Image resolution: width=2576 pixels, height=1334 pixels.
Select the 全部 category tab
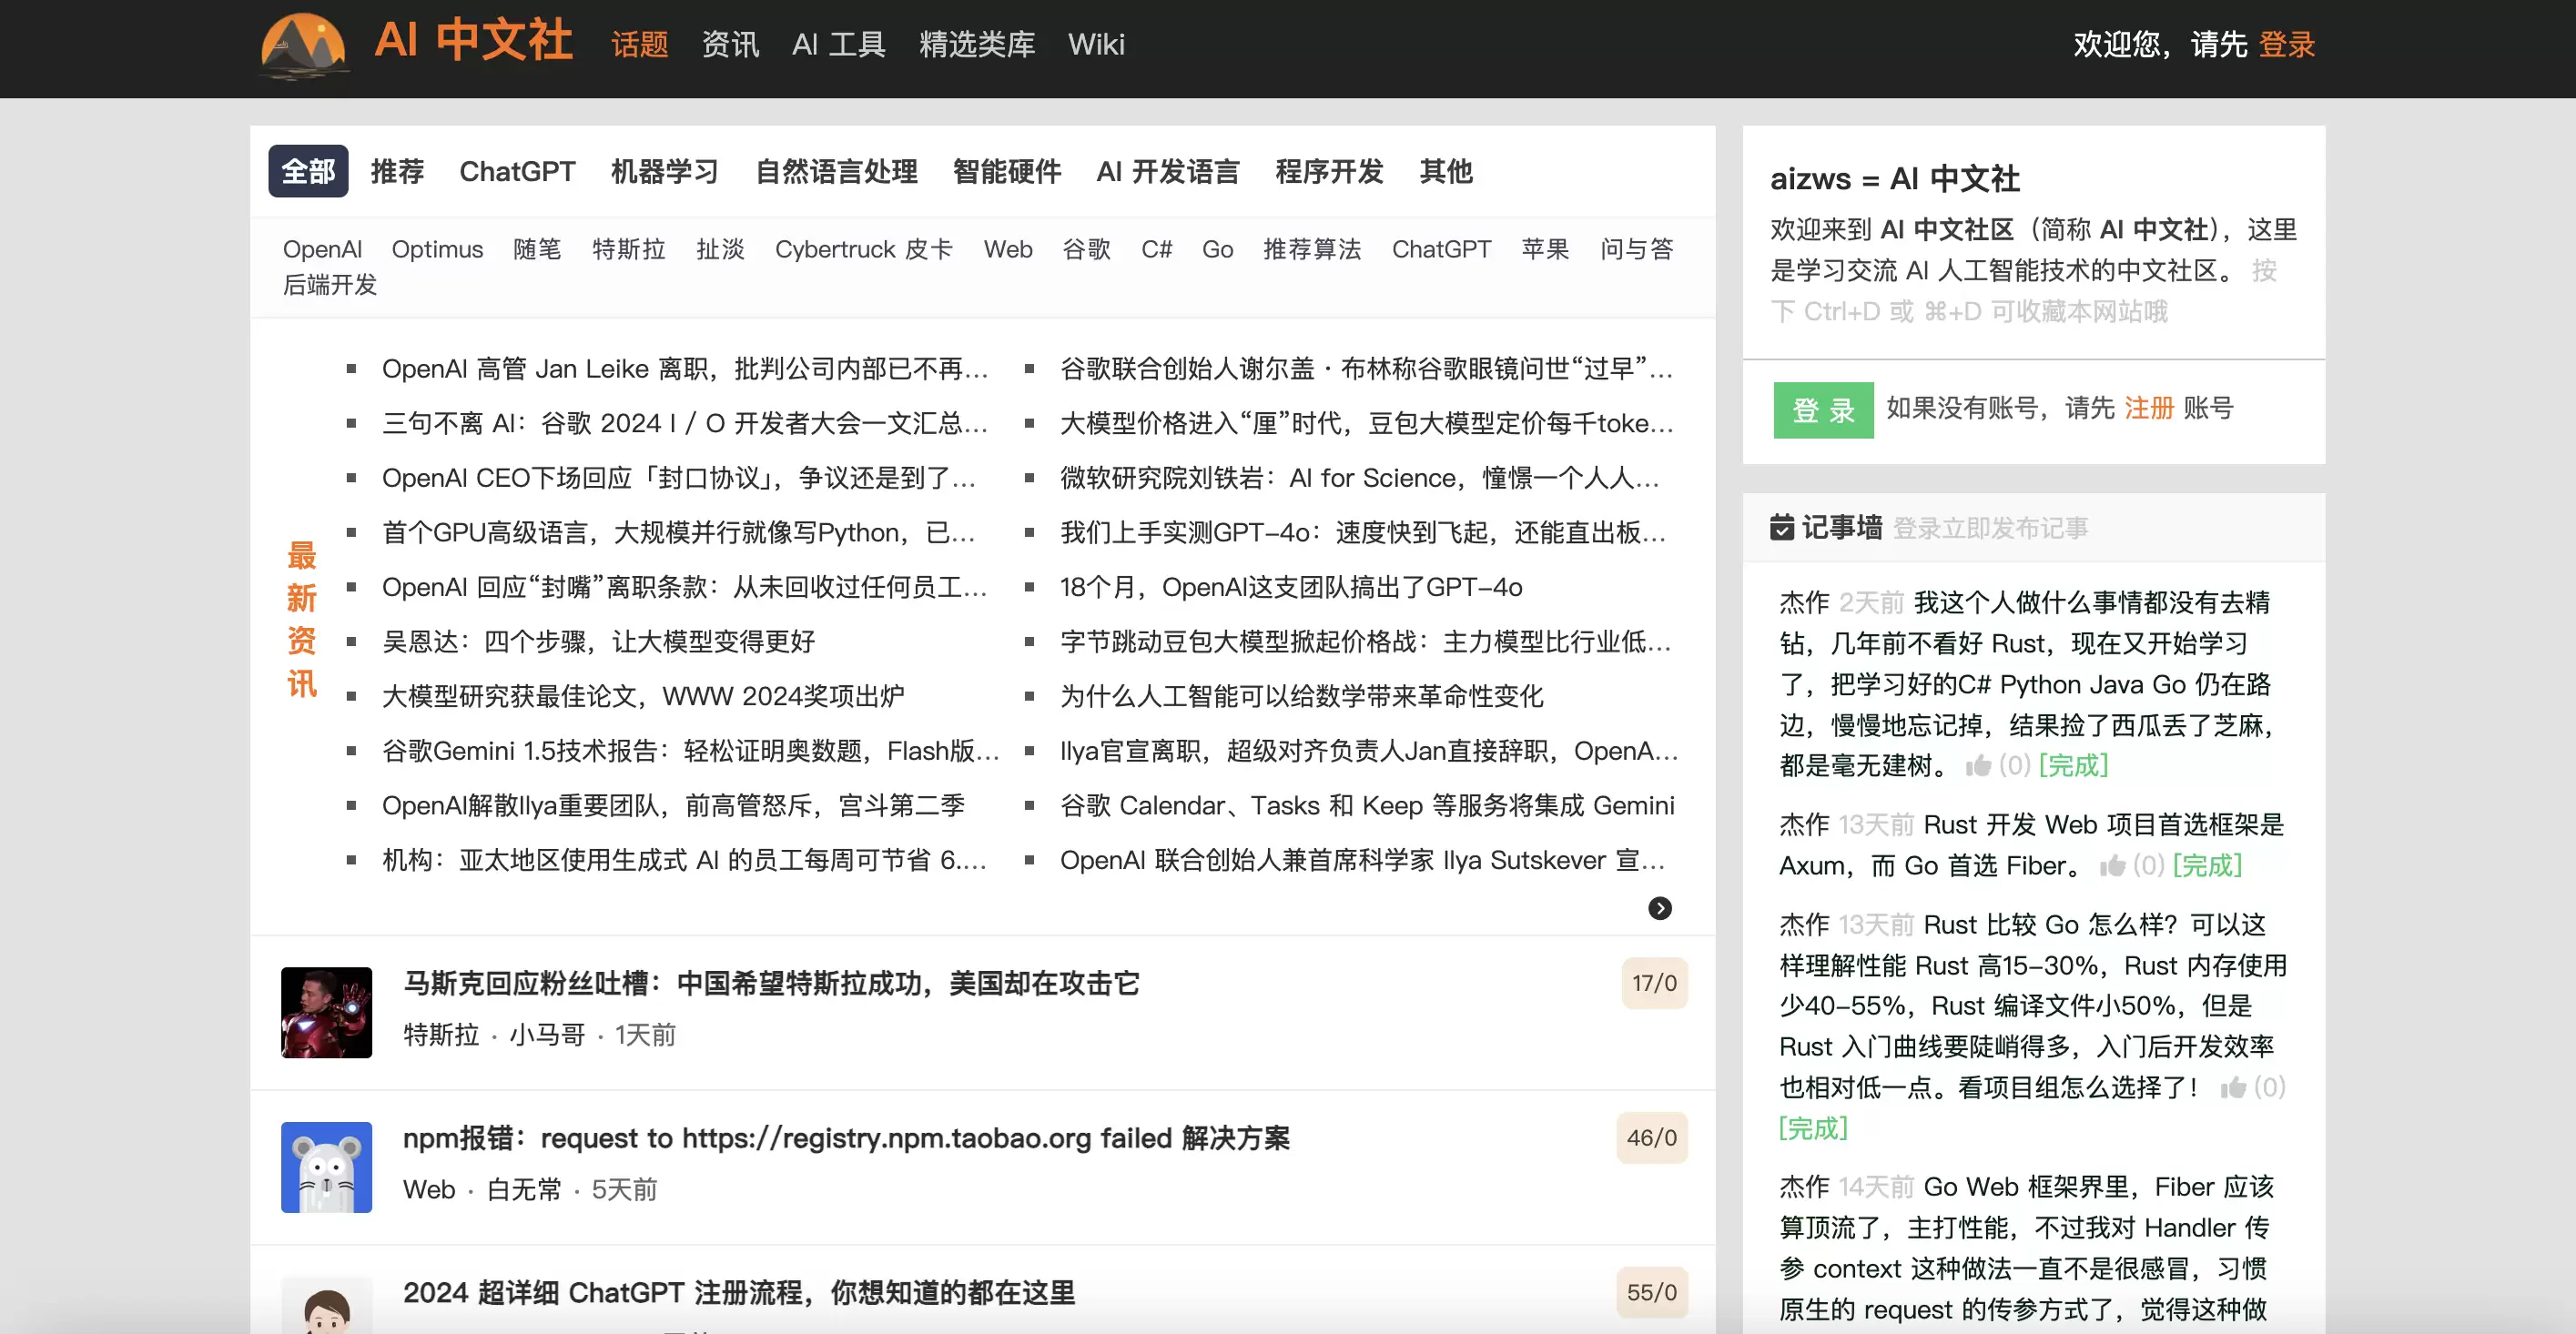[x=308, y=171]
